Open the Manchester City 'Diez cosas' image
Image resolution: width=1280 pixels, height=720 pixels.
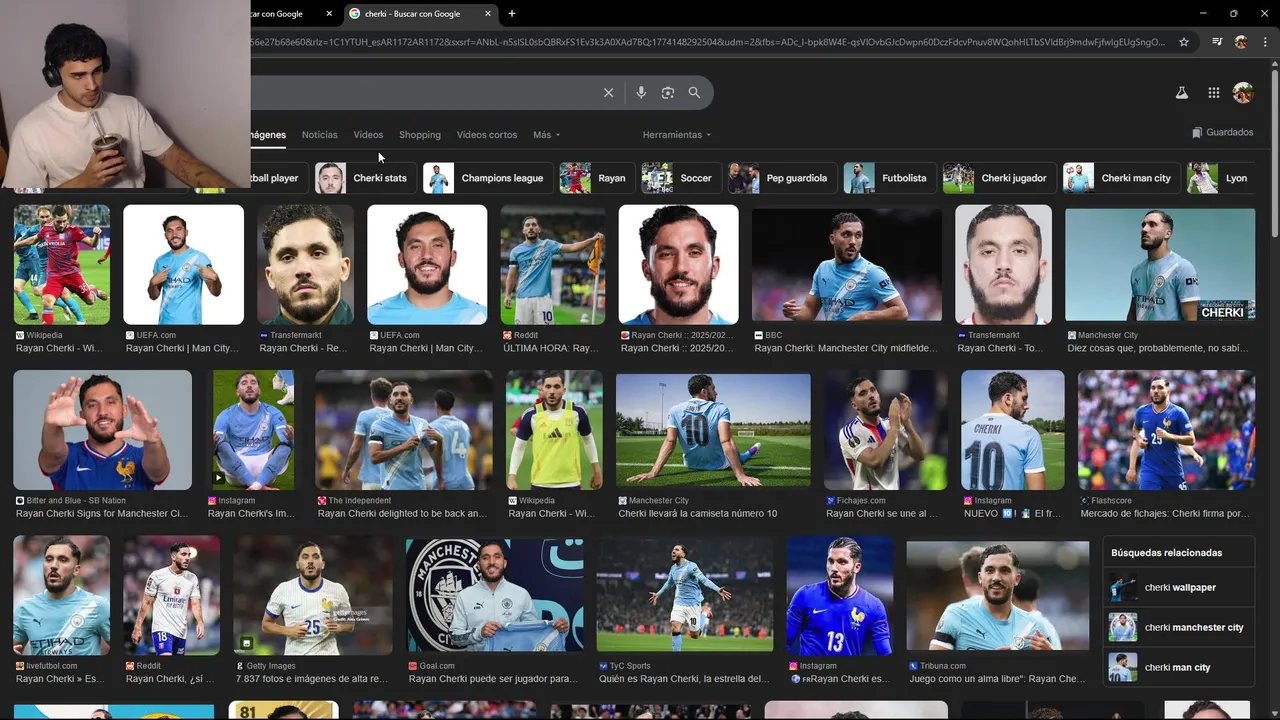(x=1160, y=264)
